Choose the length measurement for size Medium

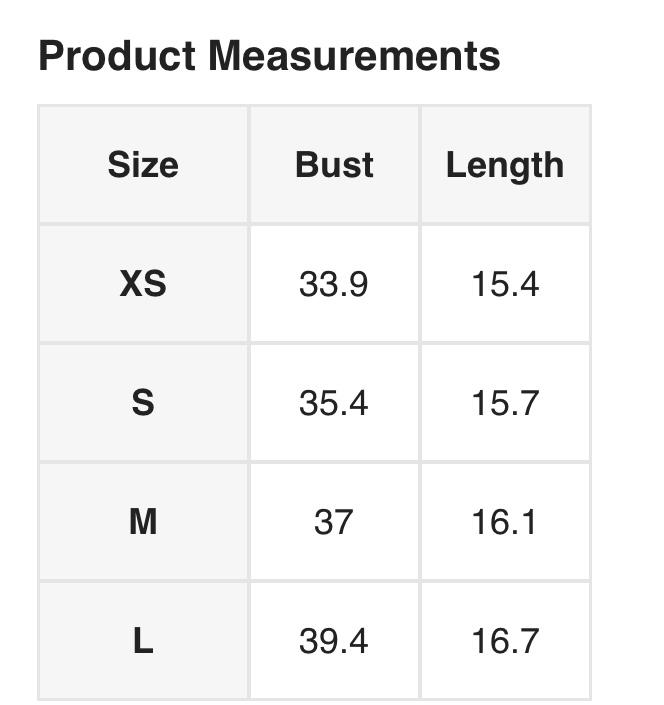[505, 521]
